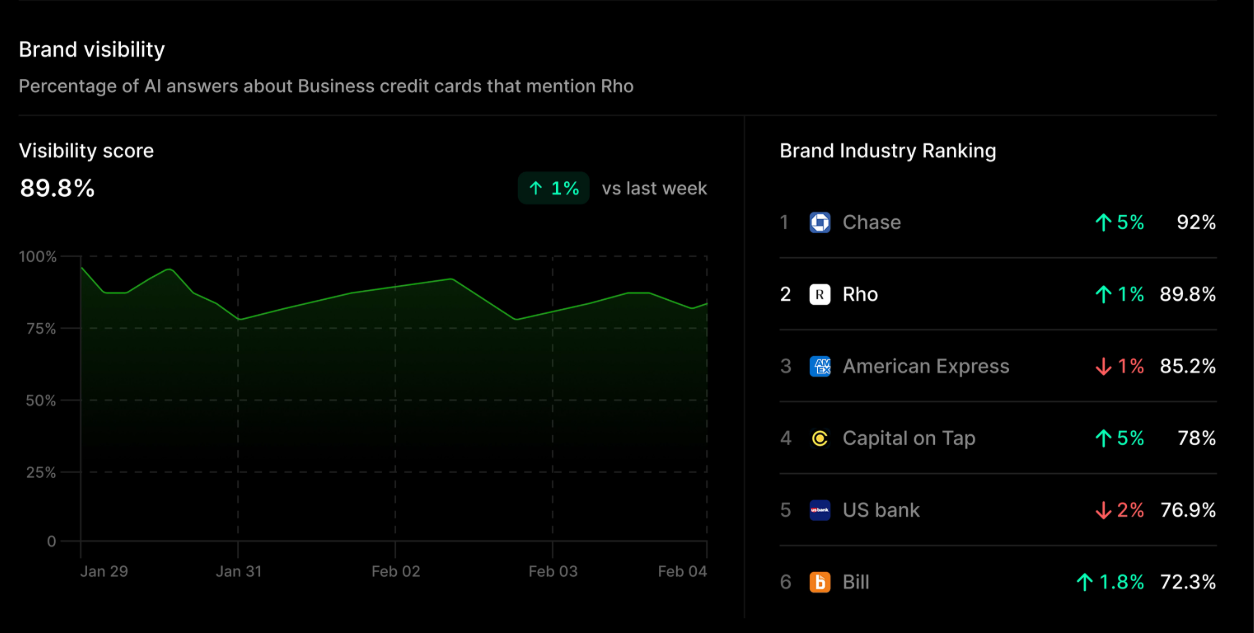Click the 75% y-axis label
This screenshot has height=633, width=1254.
(x=39, y=329)
